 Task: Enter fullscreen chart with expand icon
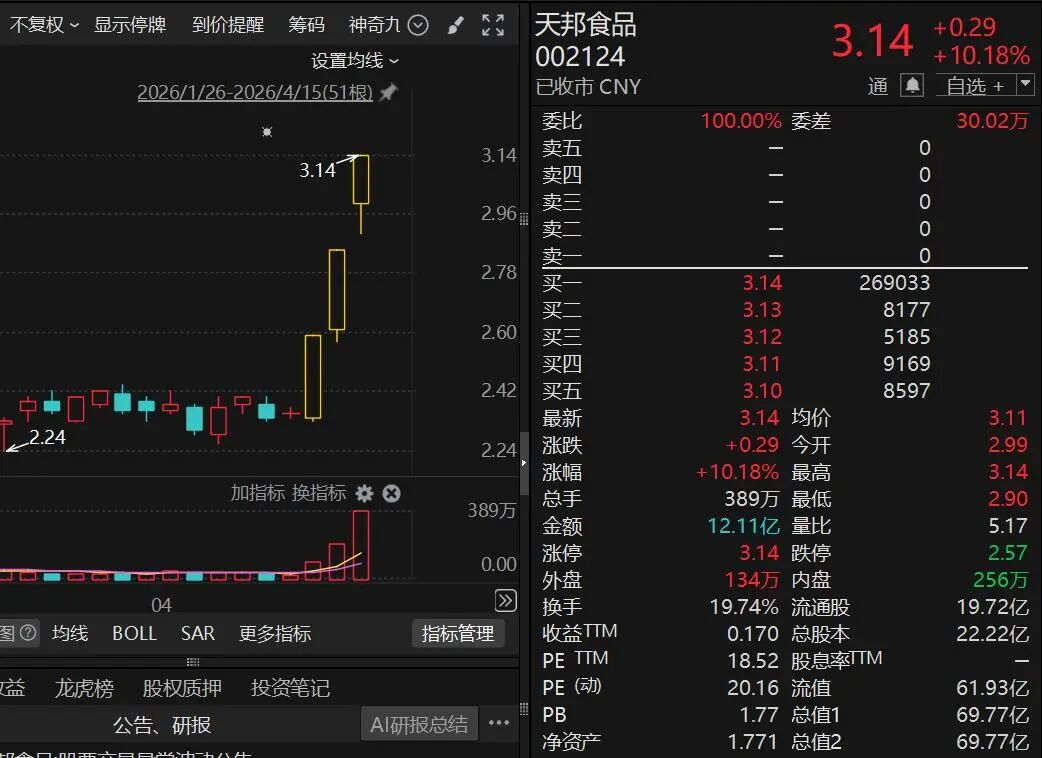point(493,25)
